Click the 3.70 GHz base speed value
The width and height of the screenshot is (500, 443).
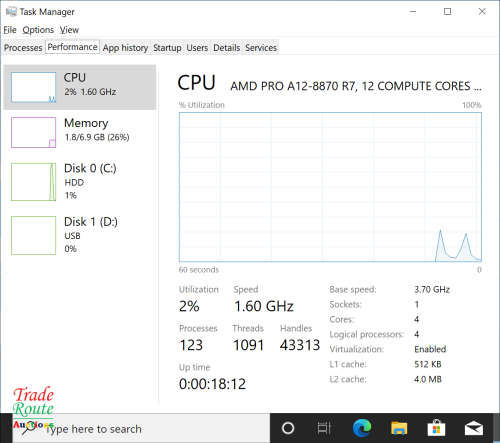[432, 289]
